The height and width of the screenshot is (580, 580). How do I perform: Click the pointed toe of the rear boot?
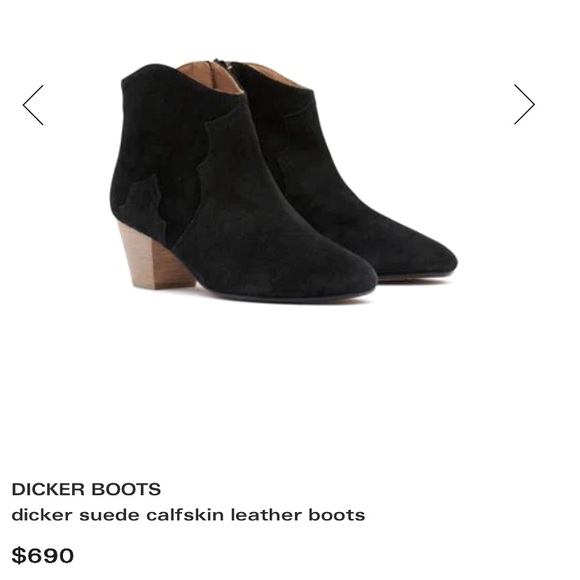tap(433, 259)
